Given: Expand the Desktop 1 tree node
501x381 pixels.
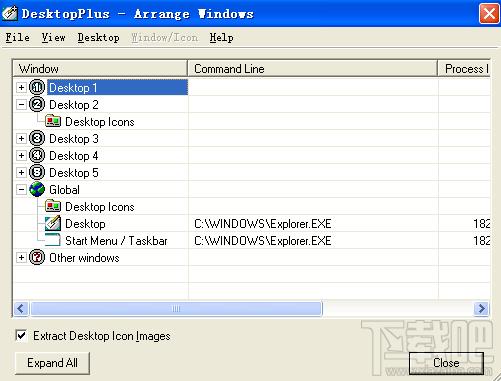Looking at the screenshot, I should point(21,88).
